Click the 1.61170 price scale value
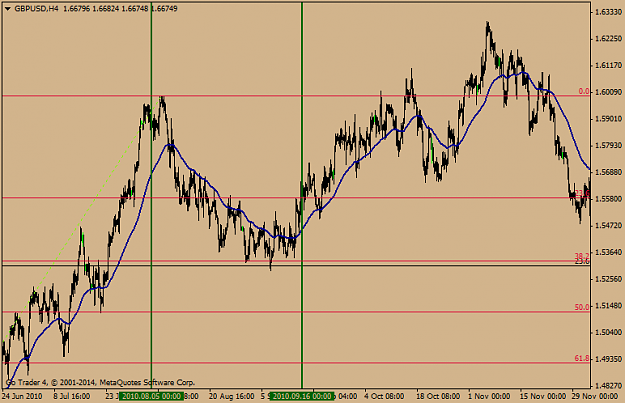Viewport: 625px width, 403px height. click(608, 65)
